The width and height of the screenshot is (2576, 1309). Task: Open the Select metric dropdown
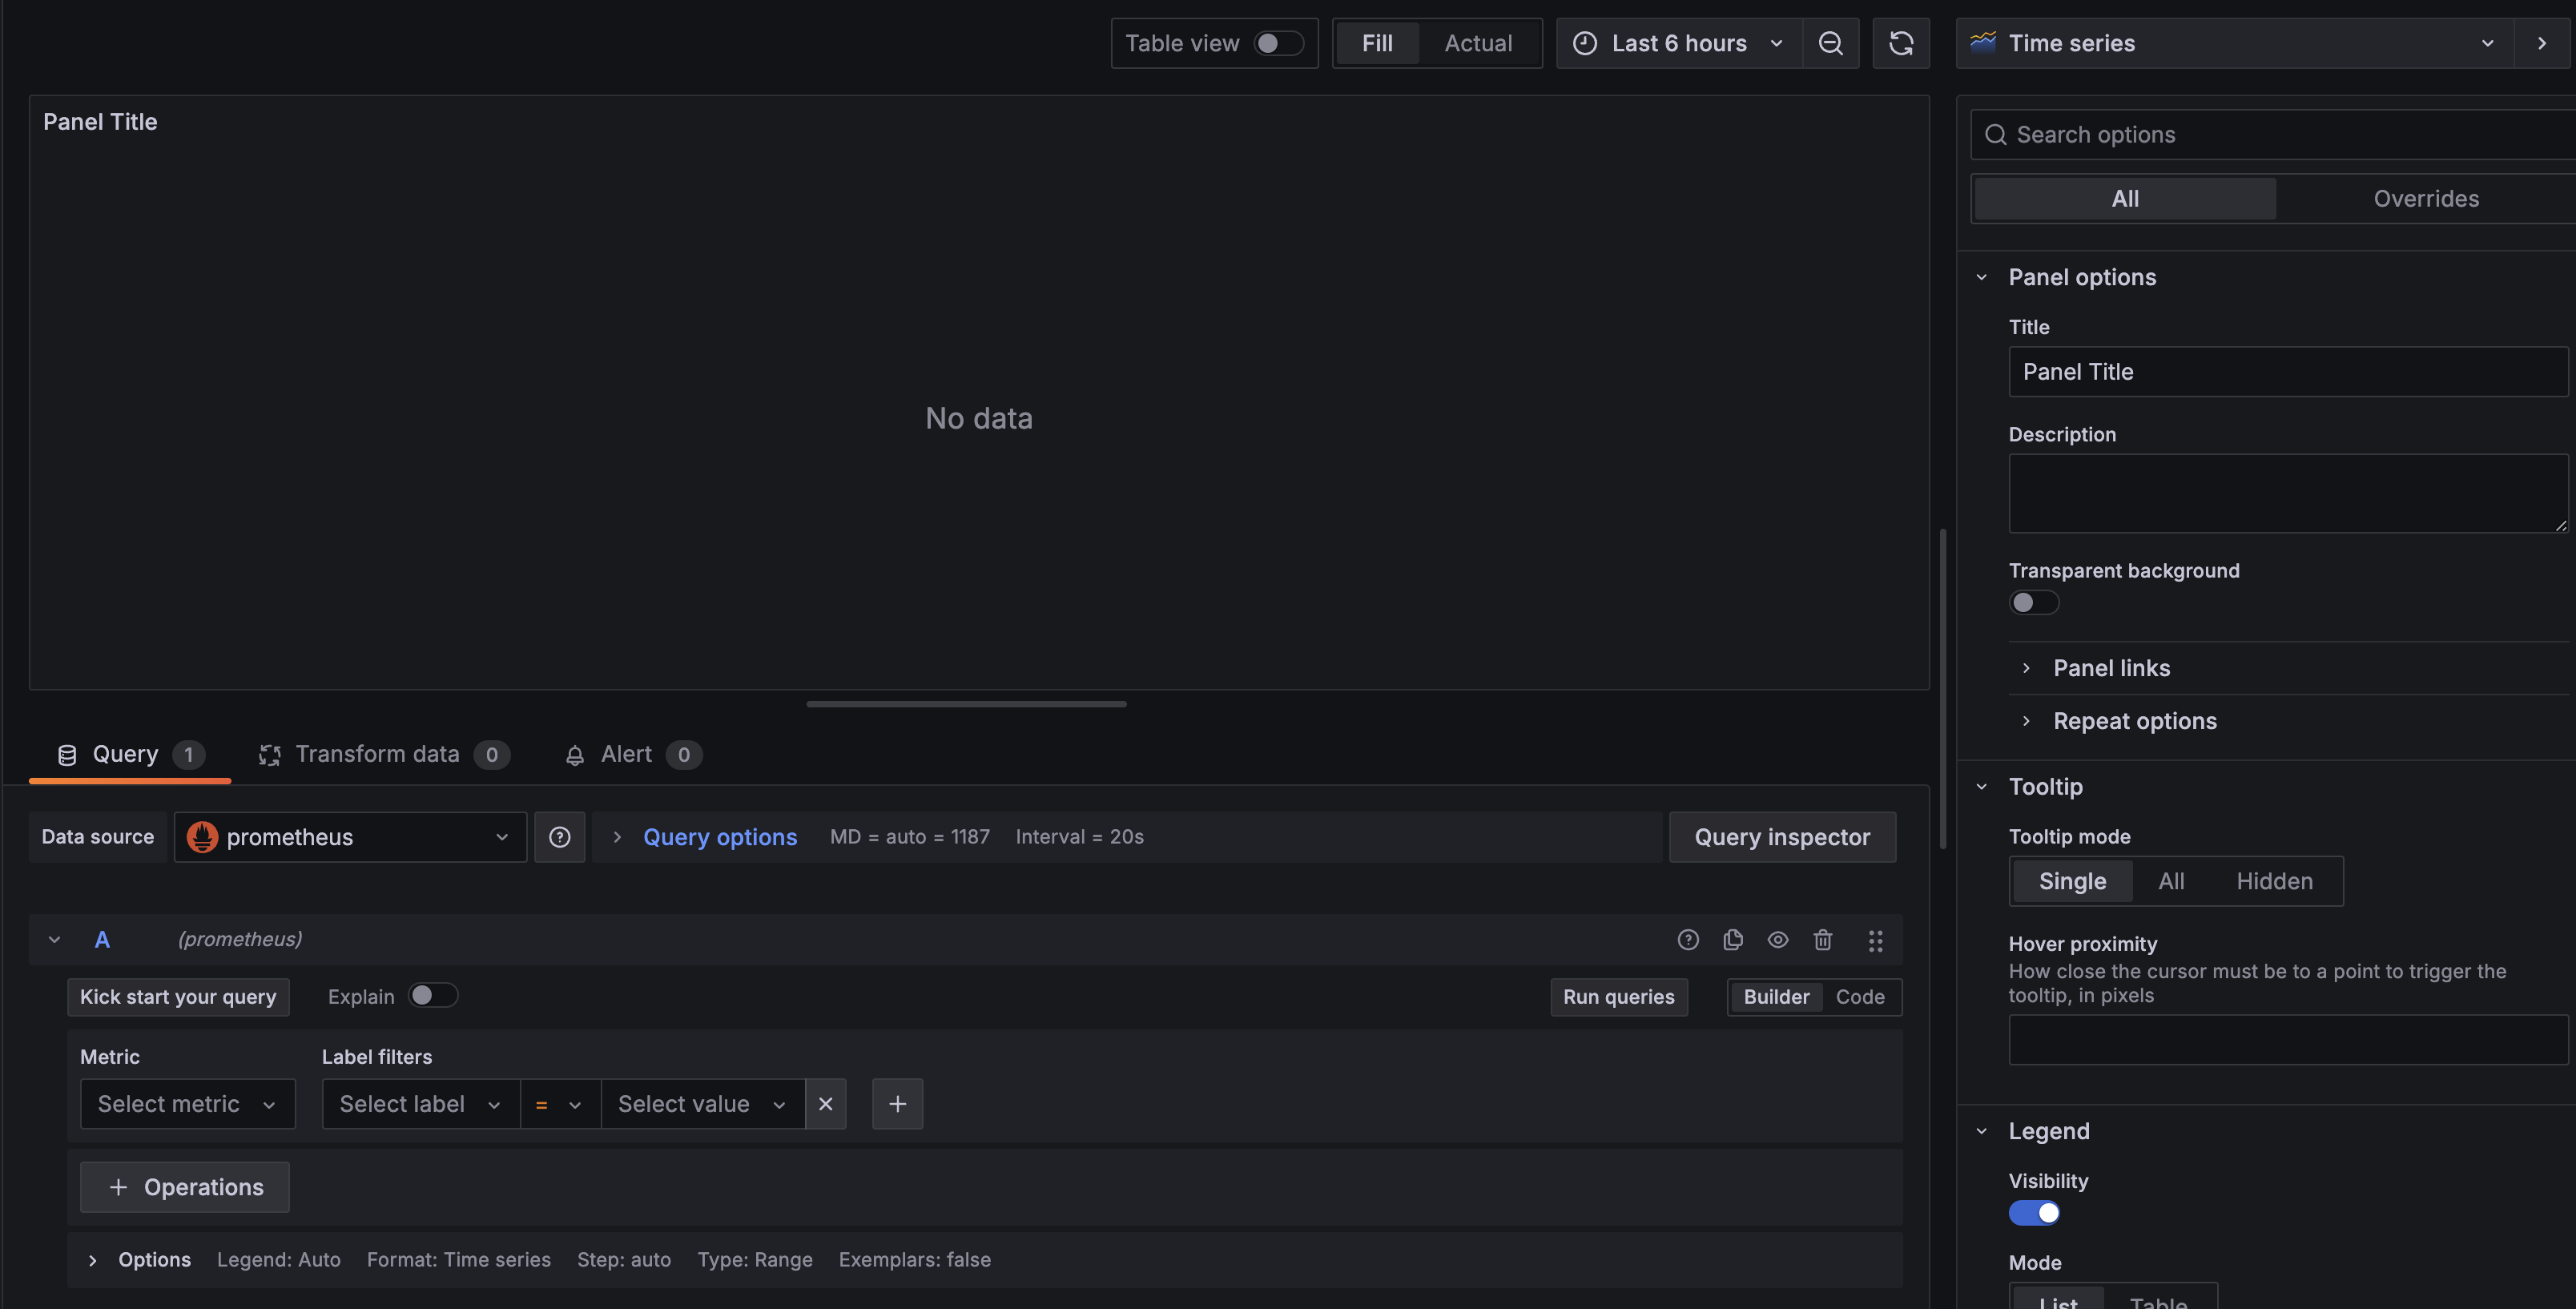pos(188,1104)
